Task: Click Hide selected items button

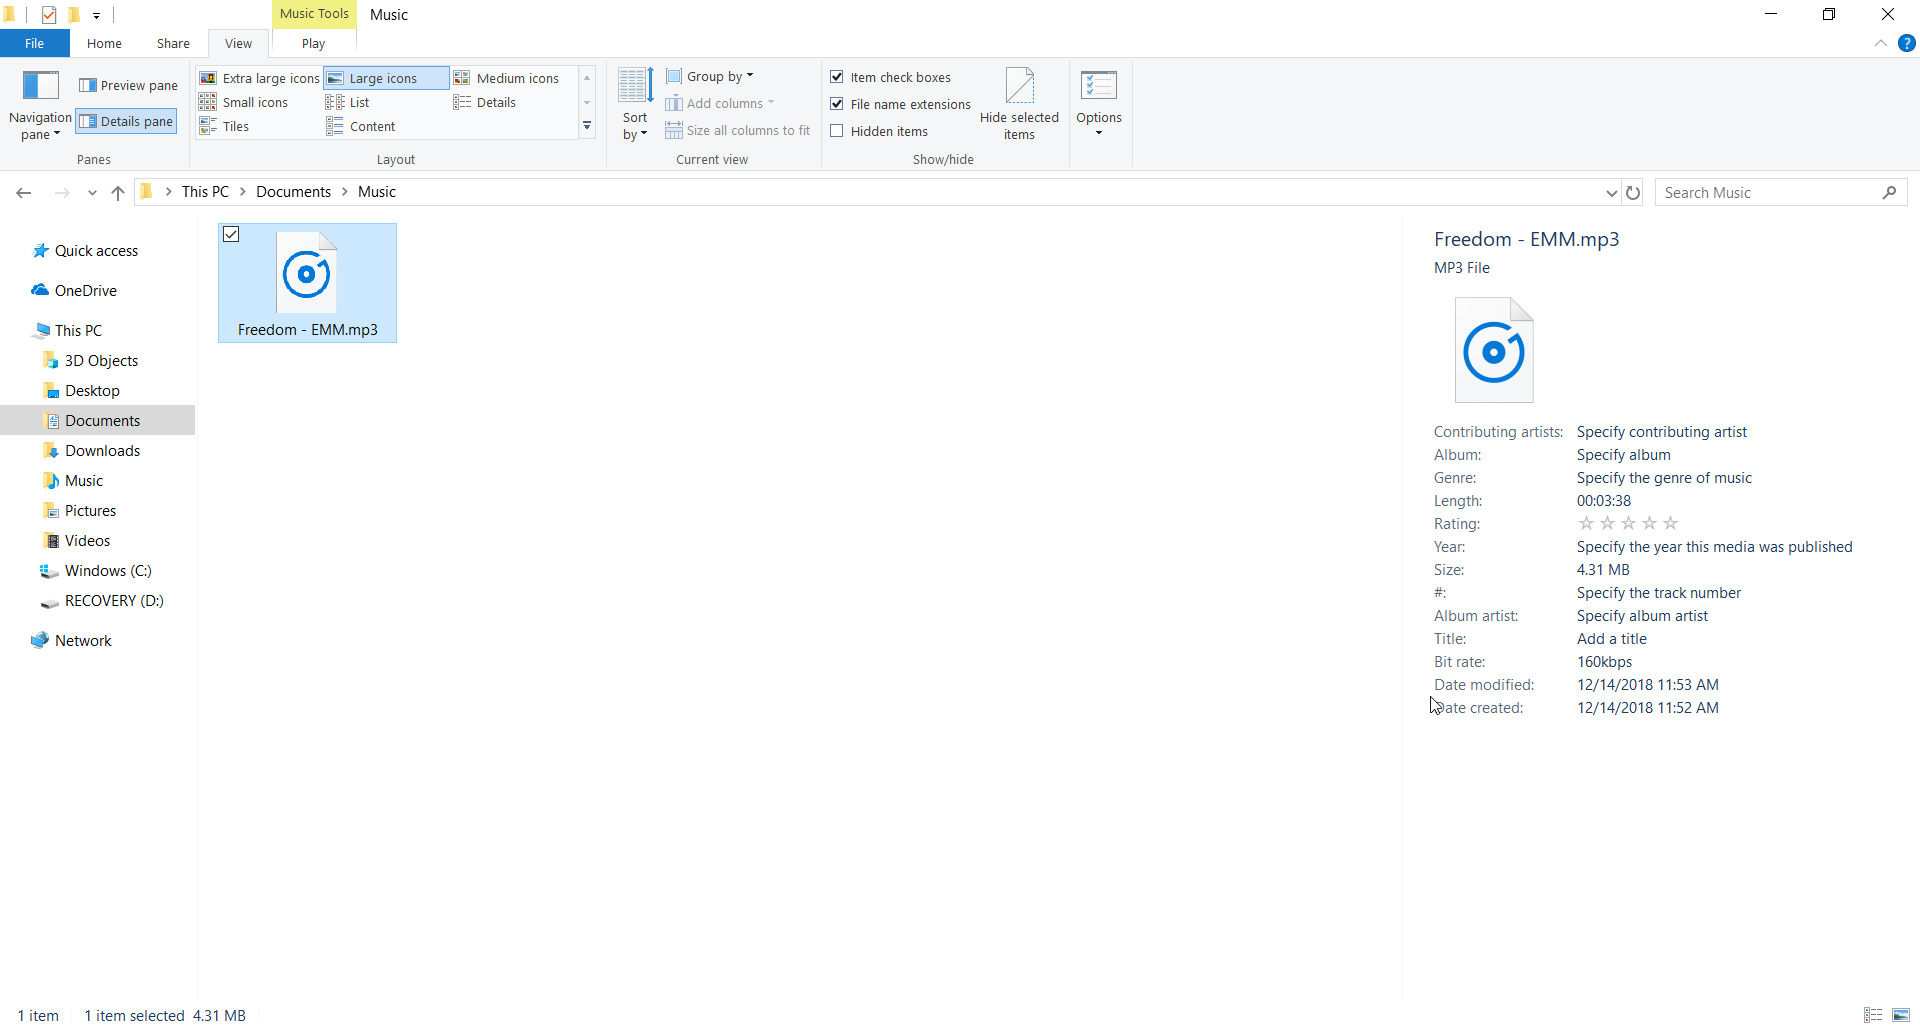Action: 1019,105
